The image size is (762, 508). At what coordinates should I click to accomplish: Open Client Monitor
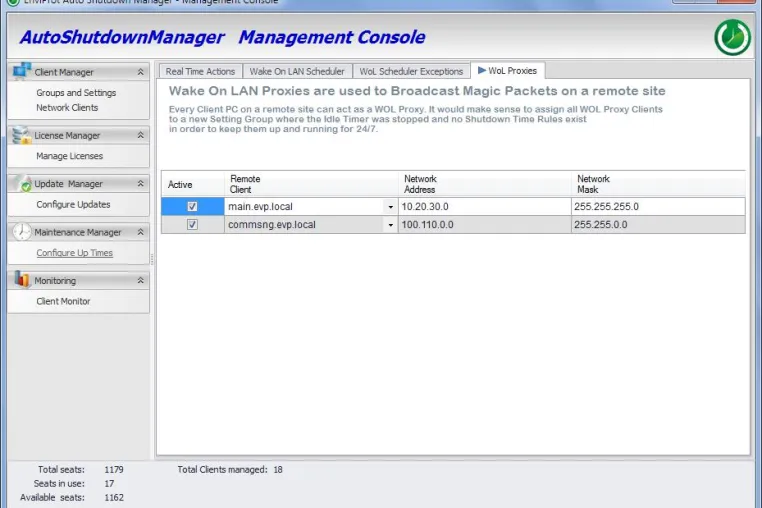tap(63, 301)
